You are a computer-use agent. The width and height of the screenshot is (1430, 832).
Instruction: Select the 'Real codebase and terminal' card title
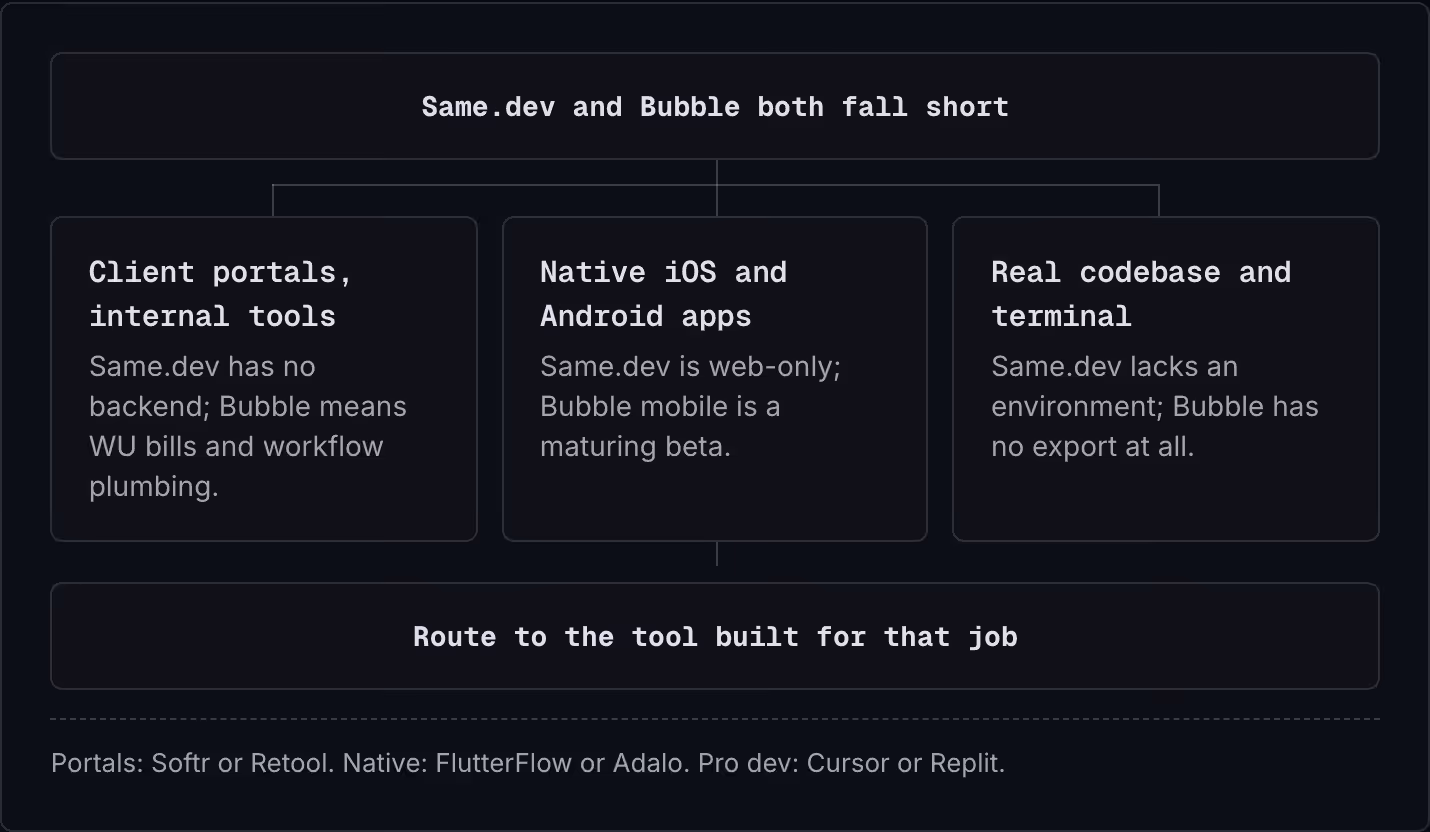point(1141,294)
